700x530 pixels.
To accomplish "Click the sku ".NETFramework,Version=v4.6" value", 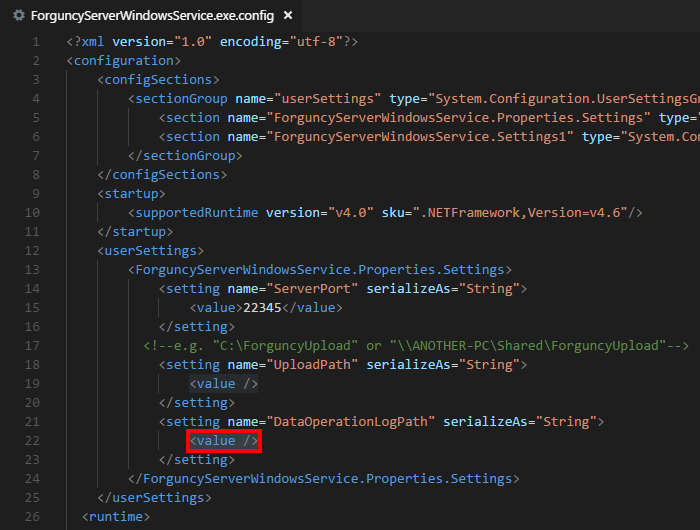I will [x=520, y=213].
